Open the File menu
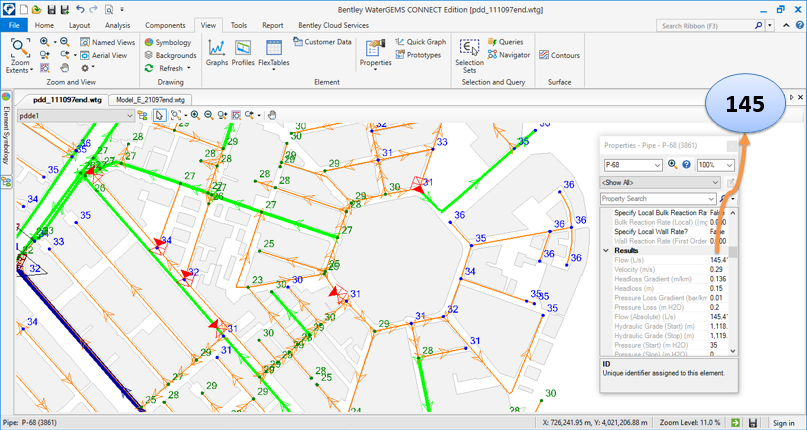807x430 pixels. coord(14,25)
